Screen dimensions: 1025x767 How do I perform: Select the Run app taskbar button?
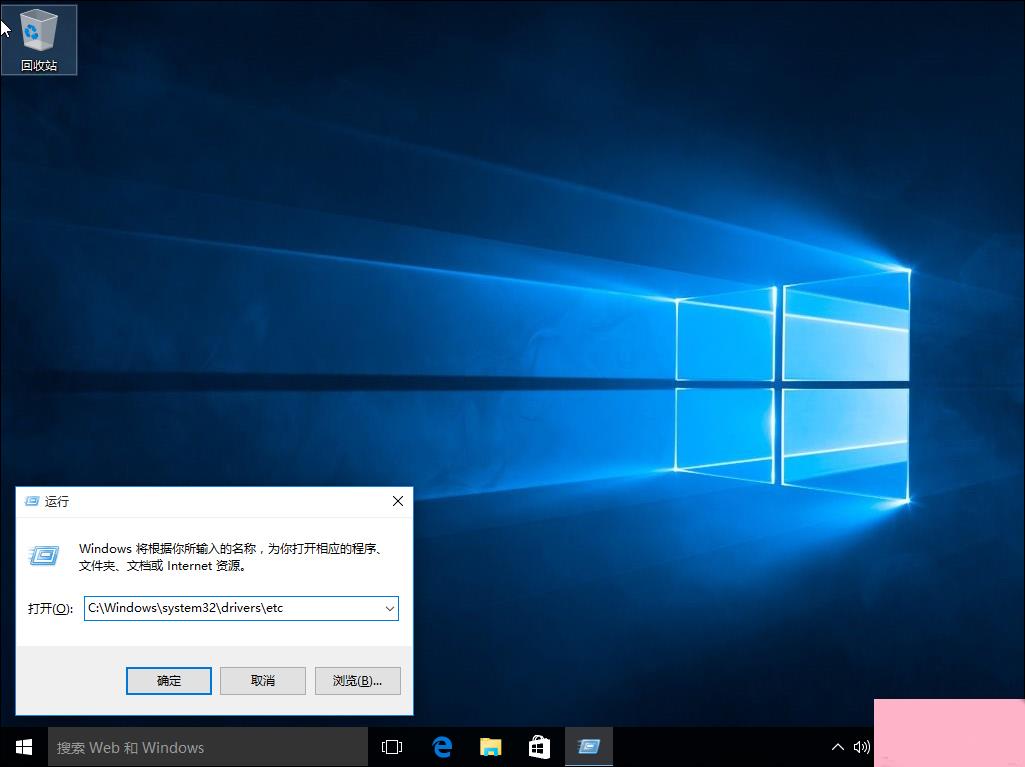click(588, 747)
